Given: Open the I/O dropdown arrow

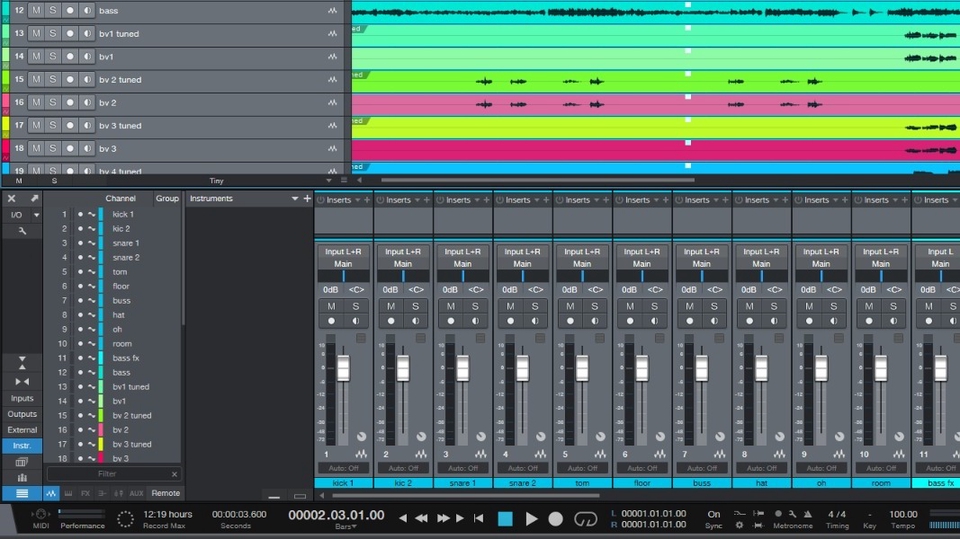Looking at the screenshot, I should tap(36, 215).
